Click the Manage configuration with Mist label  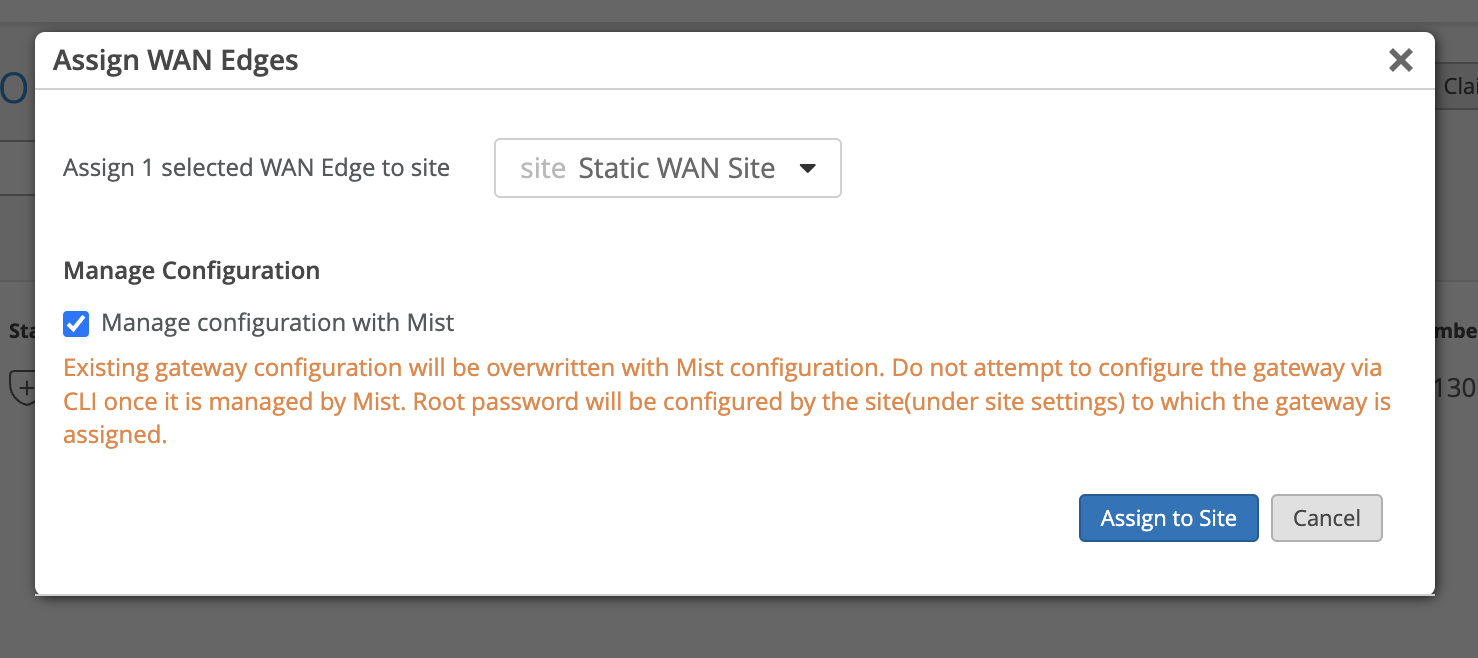[x=277, y=323]
